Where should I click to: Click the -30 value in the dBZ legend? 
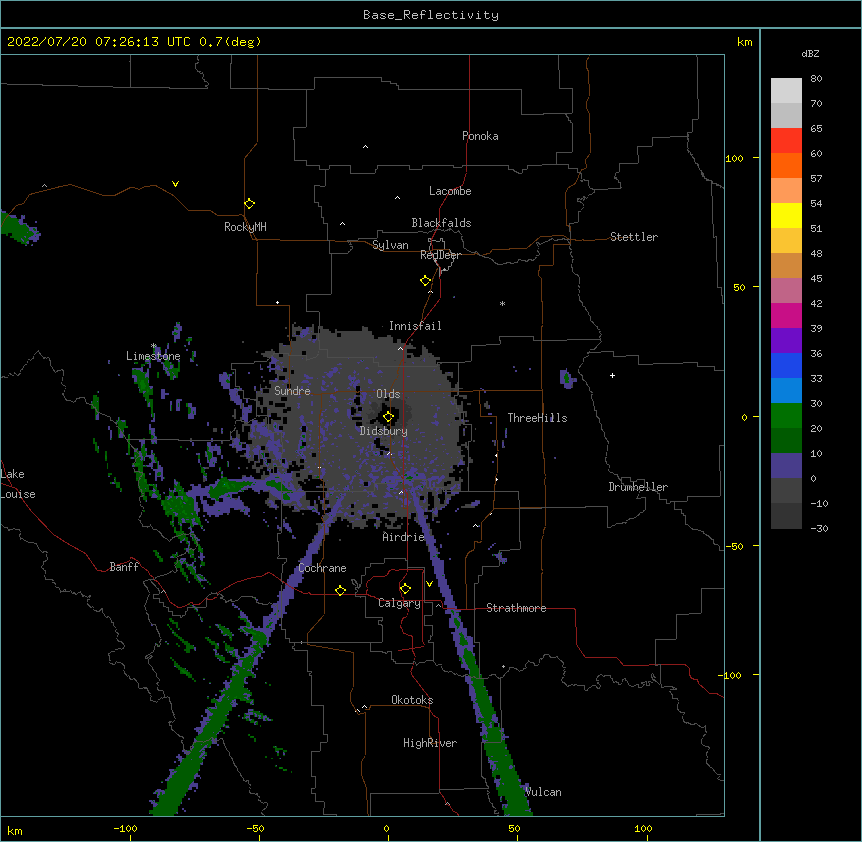819,528
